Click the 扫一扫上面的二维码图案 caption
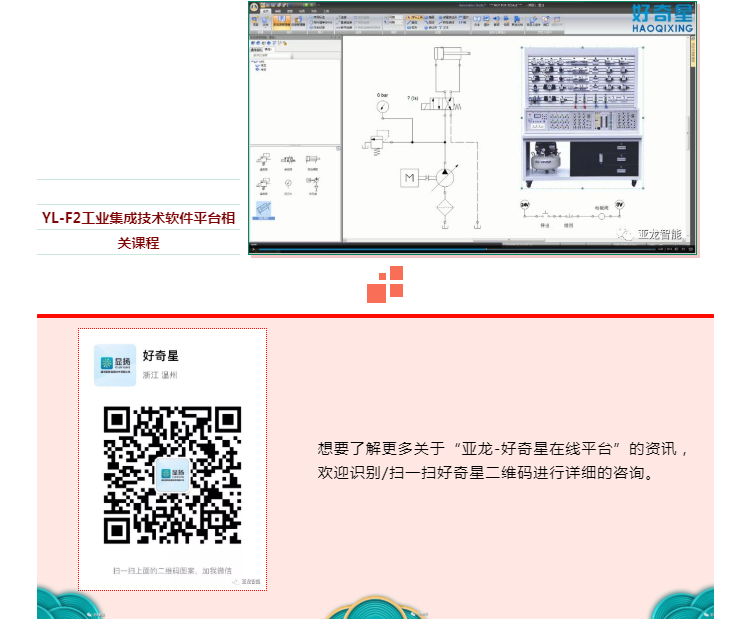This screenshot has height=638, width=742. (x=172, y=571)
